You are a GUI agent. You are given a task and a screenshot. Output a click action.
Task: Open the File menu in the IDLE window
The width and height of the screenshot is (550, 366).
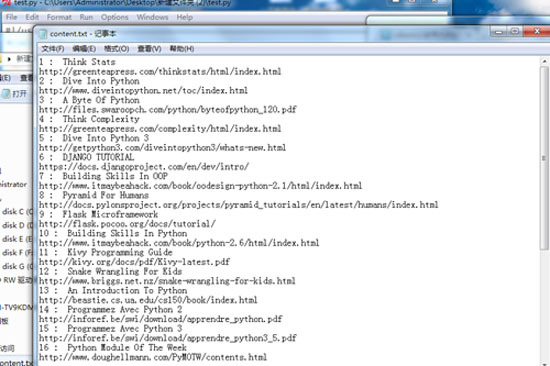[x=11, y=17]
